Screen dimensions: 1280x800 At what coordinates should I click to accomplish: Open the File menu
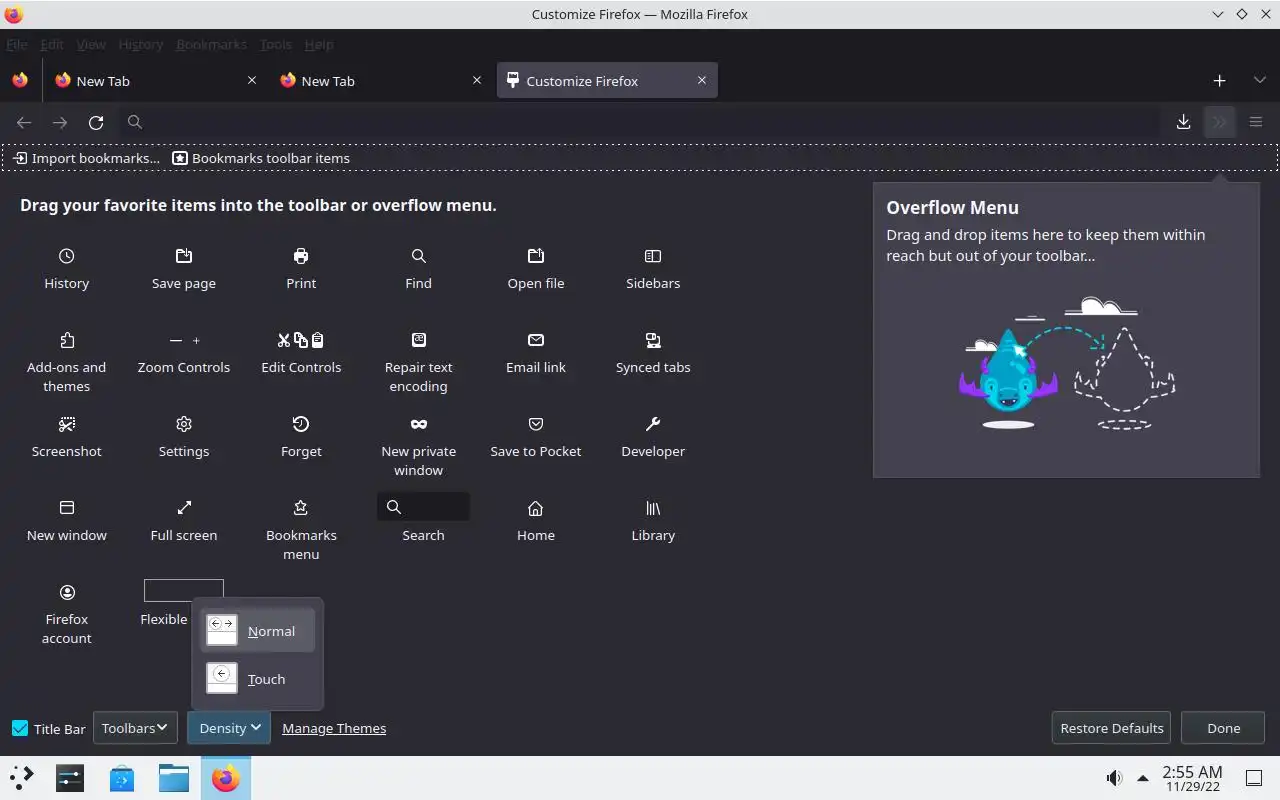(17, 45)
